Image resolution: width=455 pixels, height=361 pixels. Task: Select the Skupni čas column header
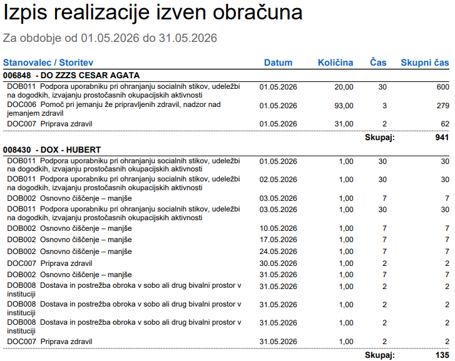pyautogui.click(x=425, y=62)
